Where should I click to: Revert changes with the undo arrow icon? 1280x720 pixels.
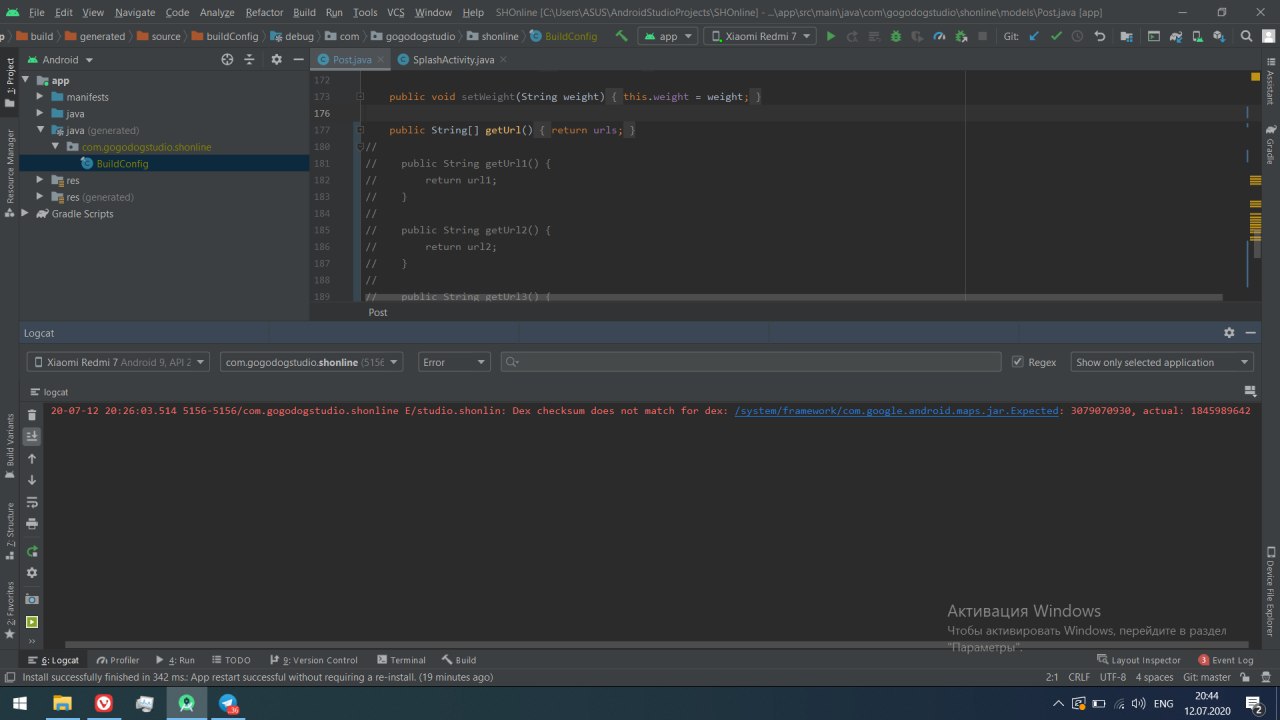coord(1100,36)
